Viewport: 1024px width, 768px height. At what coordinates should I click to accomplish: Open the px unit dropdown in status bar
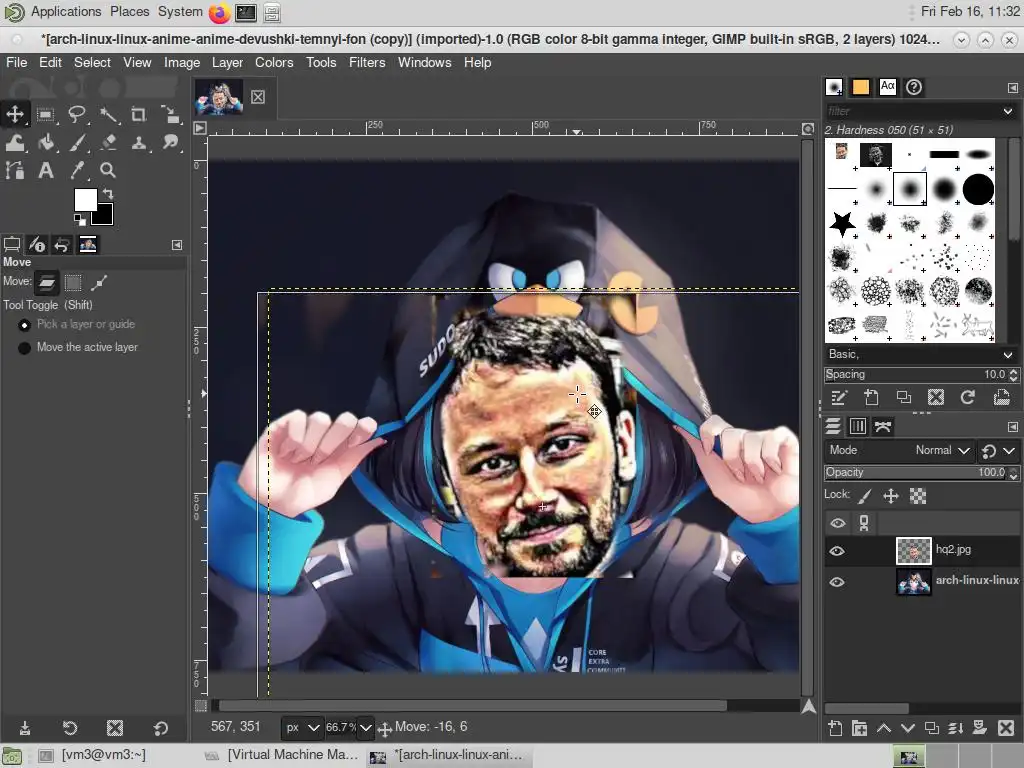tap(302, 728)
